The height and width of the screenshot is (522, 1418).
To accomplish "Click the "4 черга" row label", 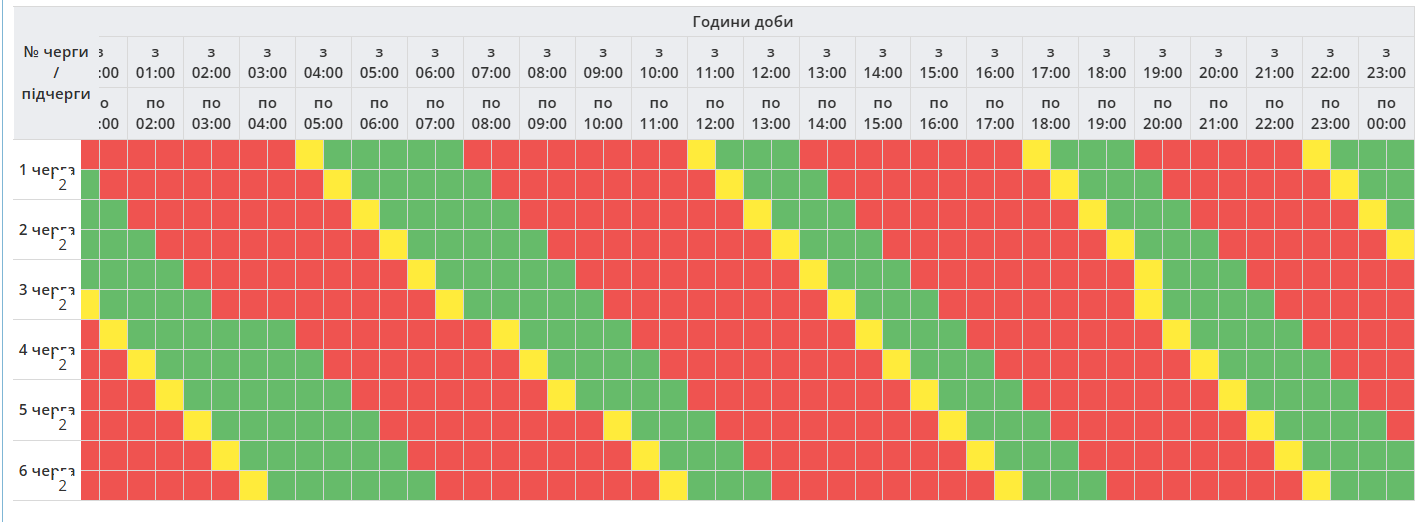I will [x=46, y=349].
